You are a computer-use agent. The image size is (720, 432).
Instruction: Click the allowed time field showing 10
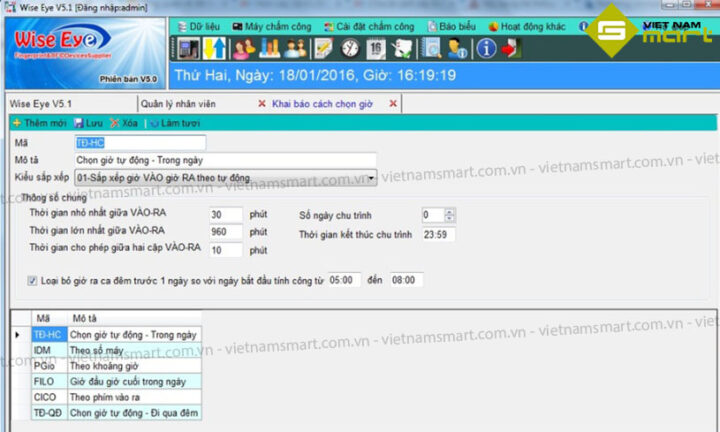point(225,250)
